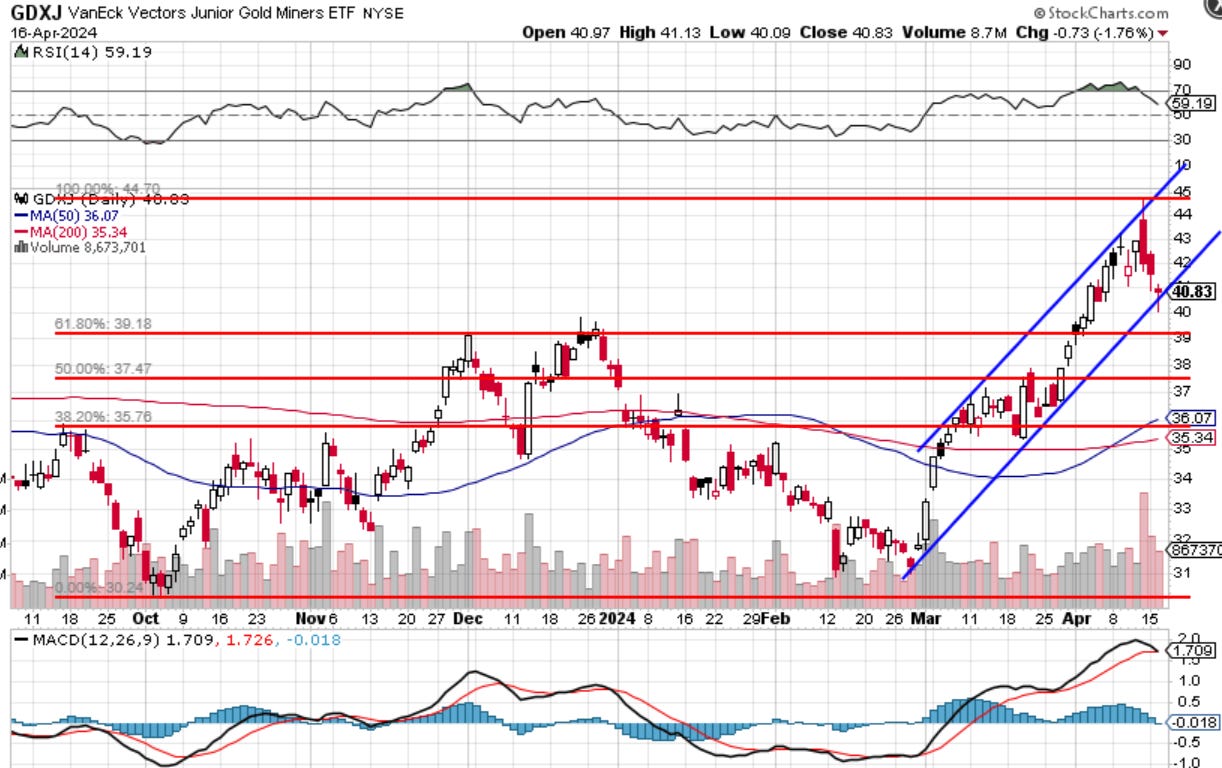
Task: Click the GDXJ ticker symbol in header
Action: (34, 15)
